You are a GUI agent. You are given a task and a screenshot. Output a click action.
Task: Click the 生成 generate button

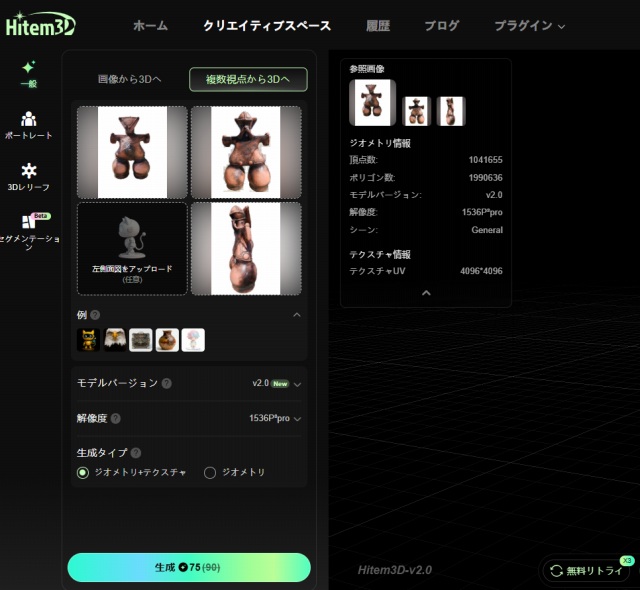coord(189,567)
